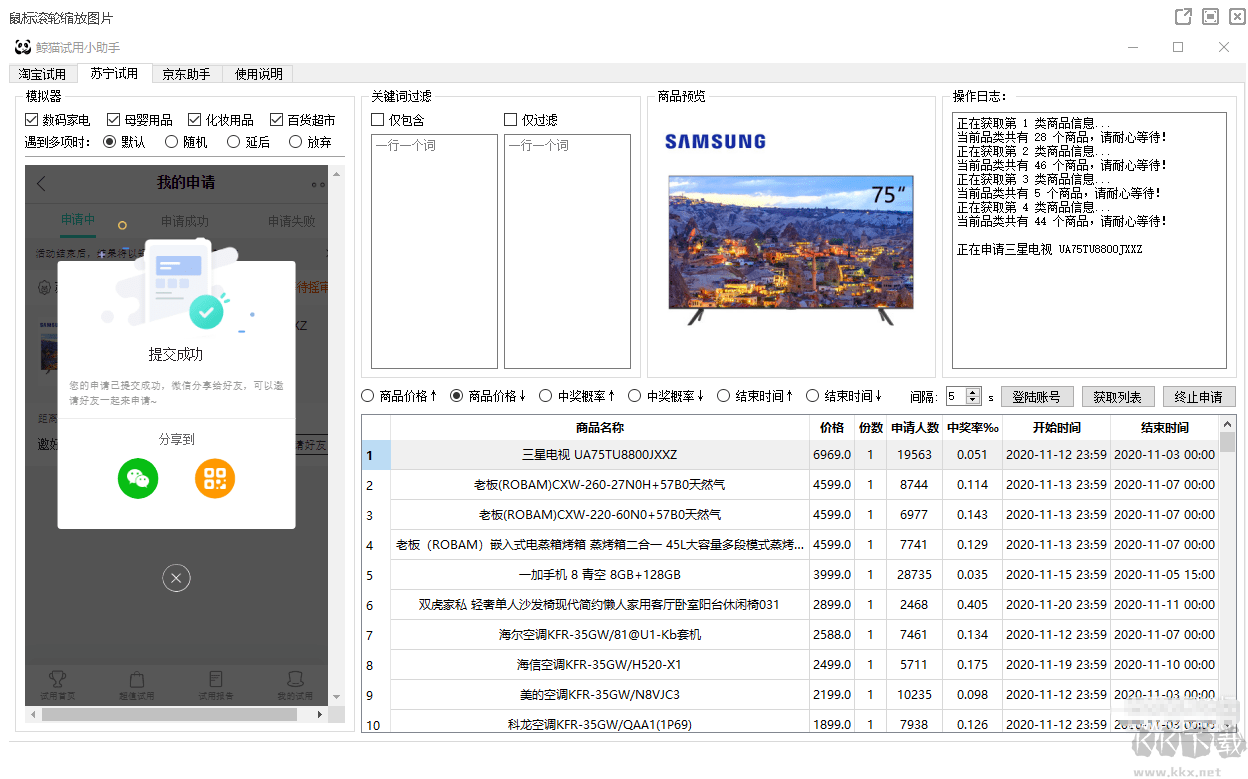Open the orange QR code share icon

click(x=215, y=479)
